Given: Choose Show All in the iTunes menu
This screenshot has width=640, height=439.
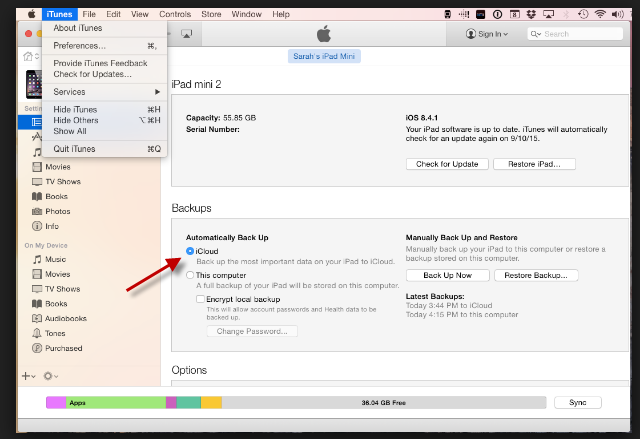Looking at the screenshot, I should [105, 131].
